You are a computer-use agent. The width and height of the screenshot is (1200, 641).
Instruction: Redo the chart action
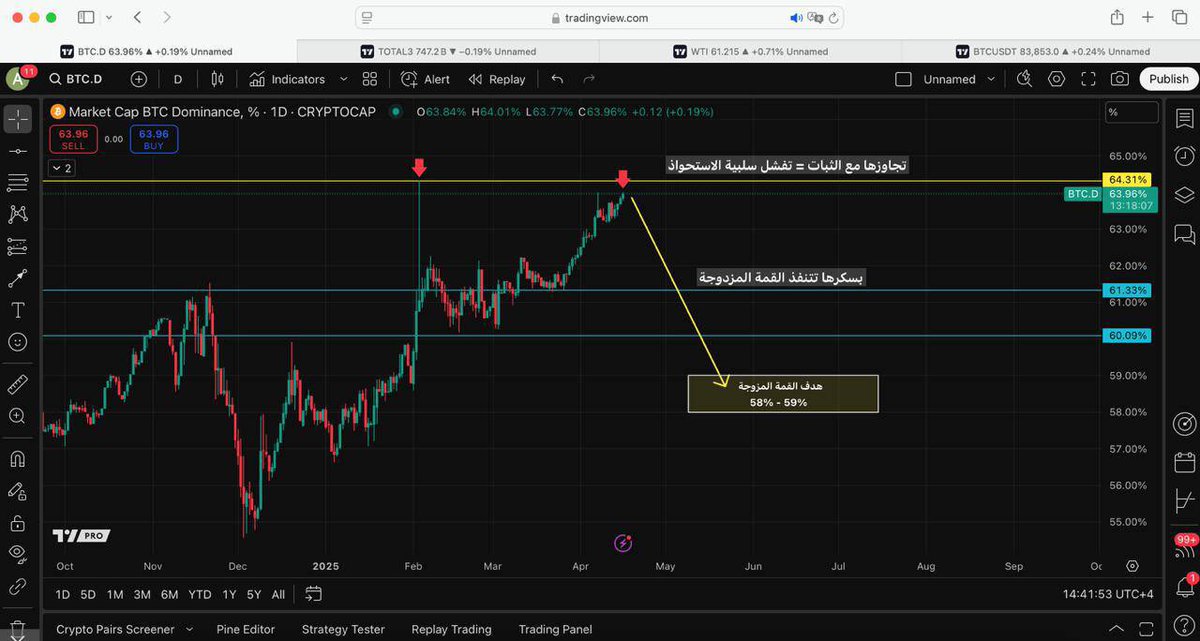589,79
